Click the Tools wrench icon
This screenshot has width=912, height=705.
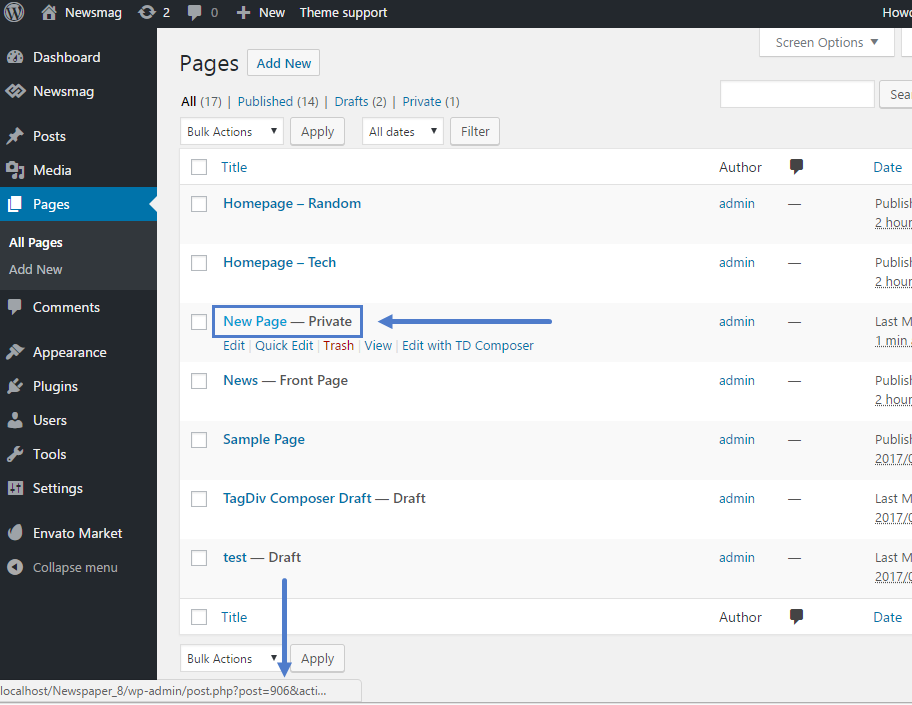[15, 454]
